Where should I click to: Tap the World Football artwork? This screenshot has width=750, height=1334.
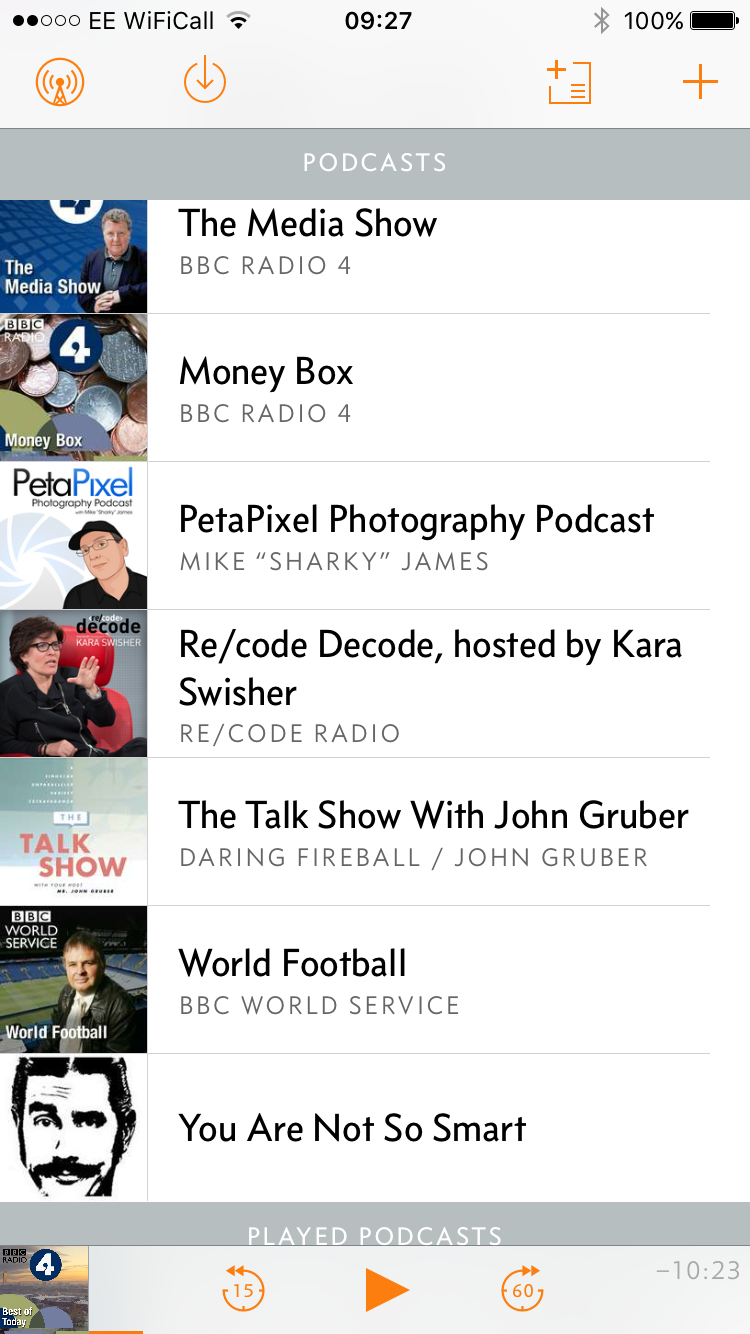pos(73,979)
